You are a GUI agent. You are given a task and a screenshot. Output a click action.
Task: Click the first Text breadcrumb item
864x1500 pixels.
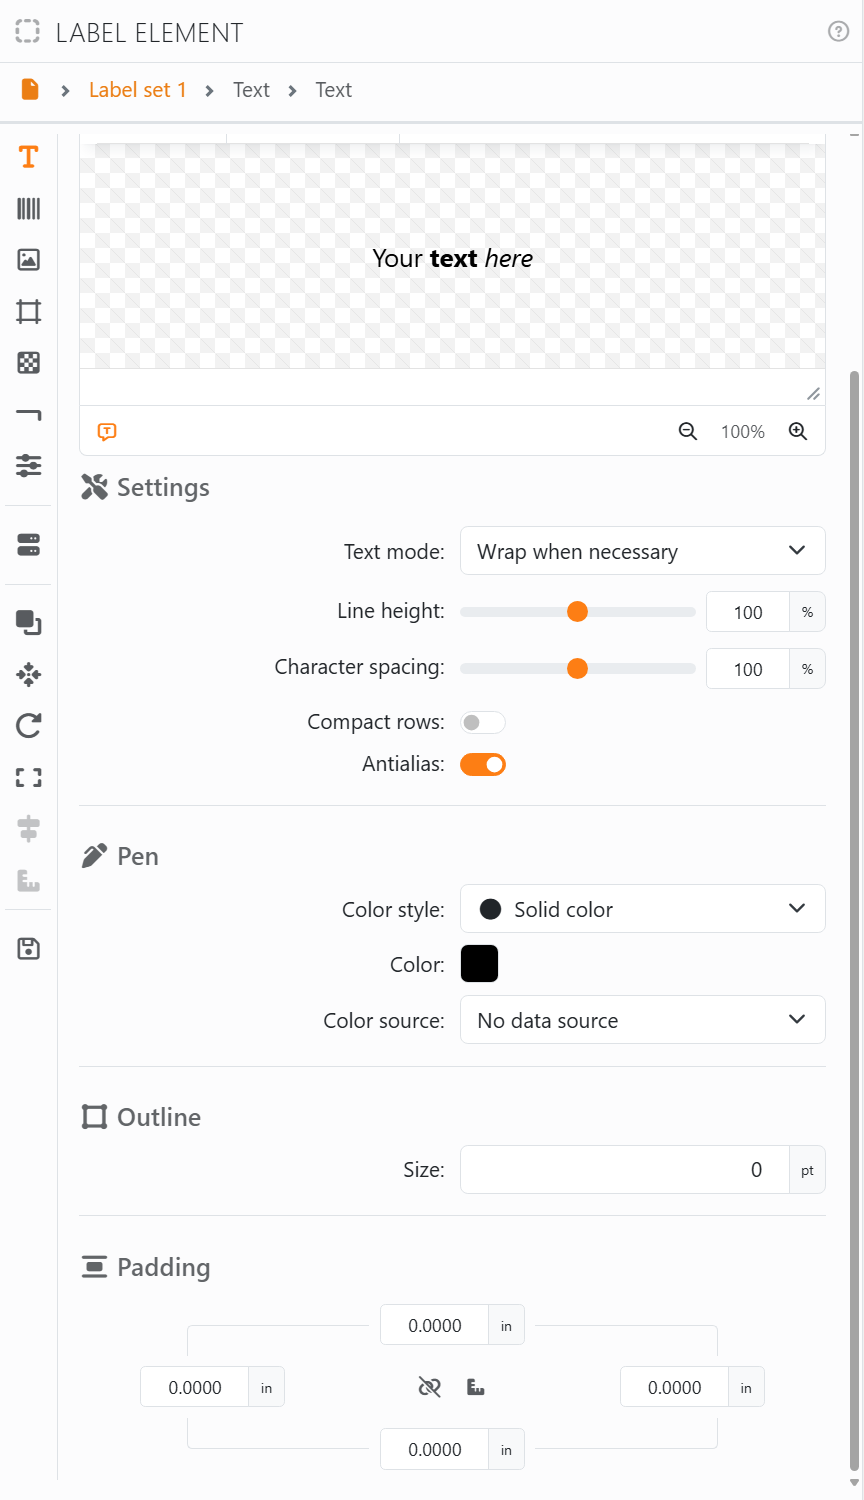click(x=251, y=90)
